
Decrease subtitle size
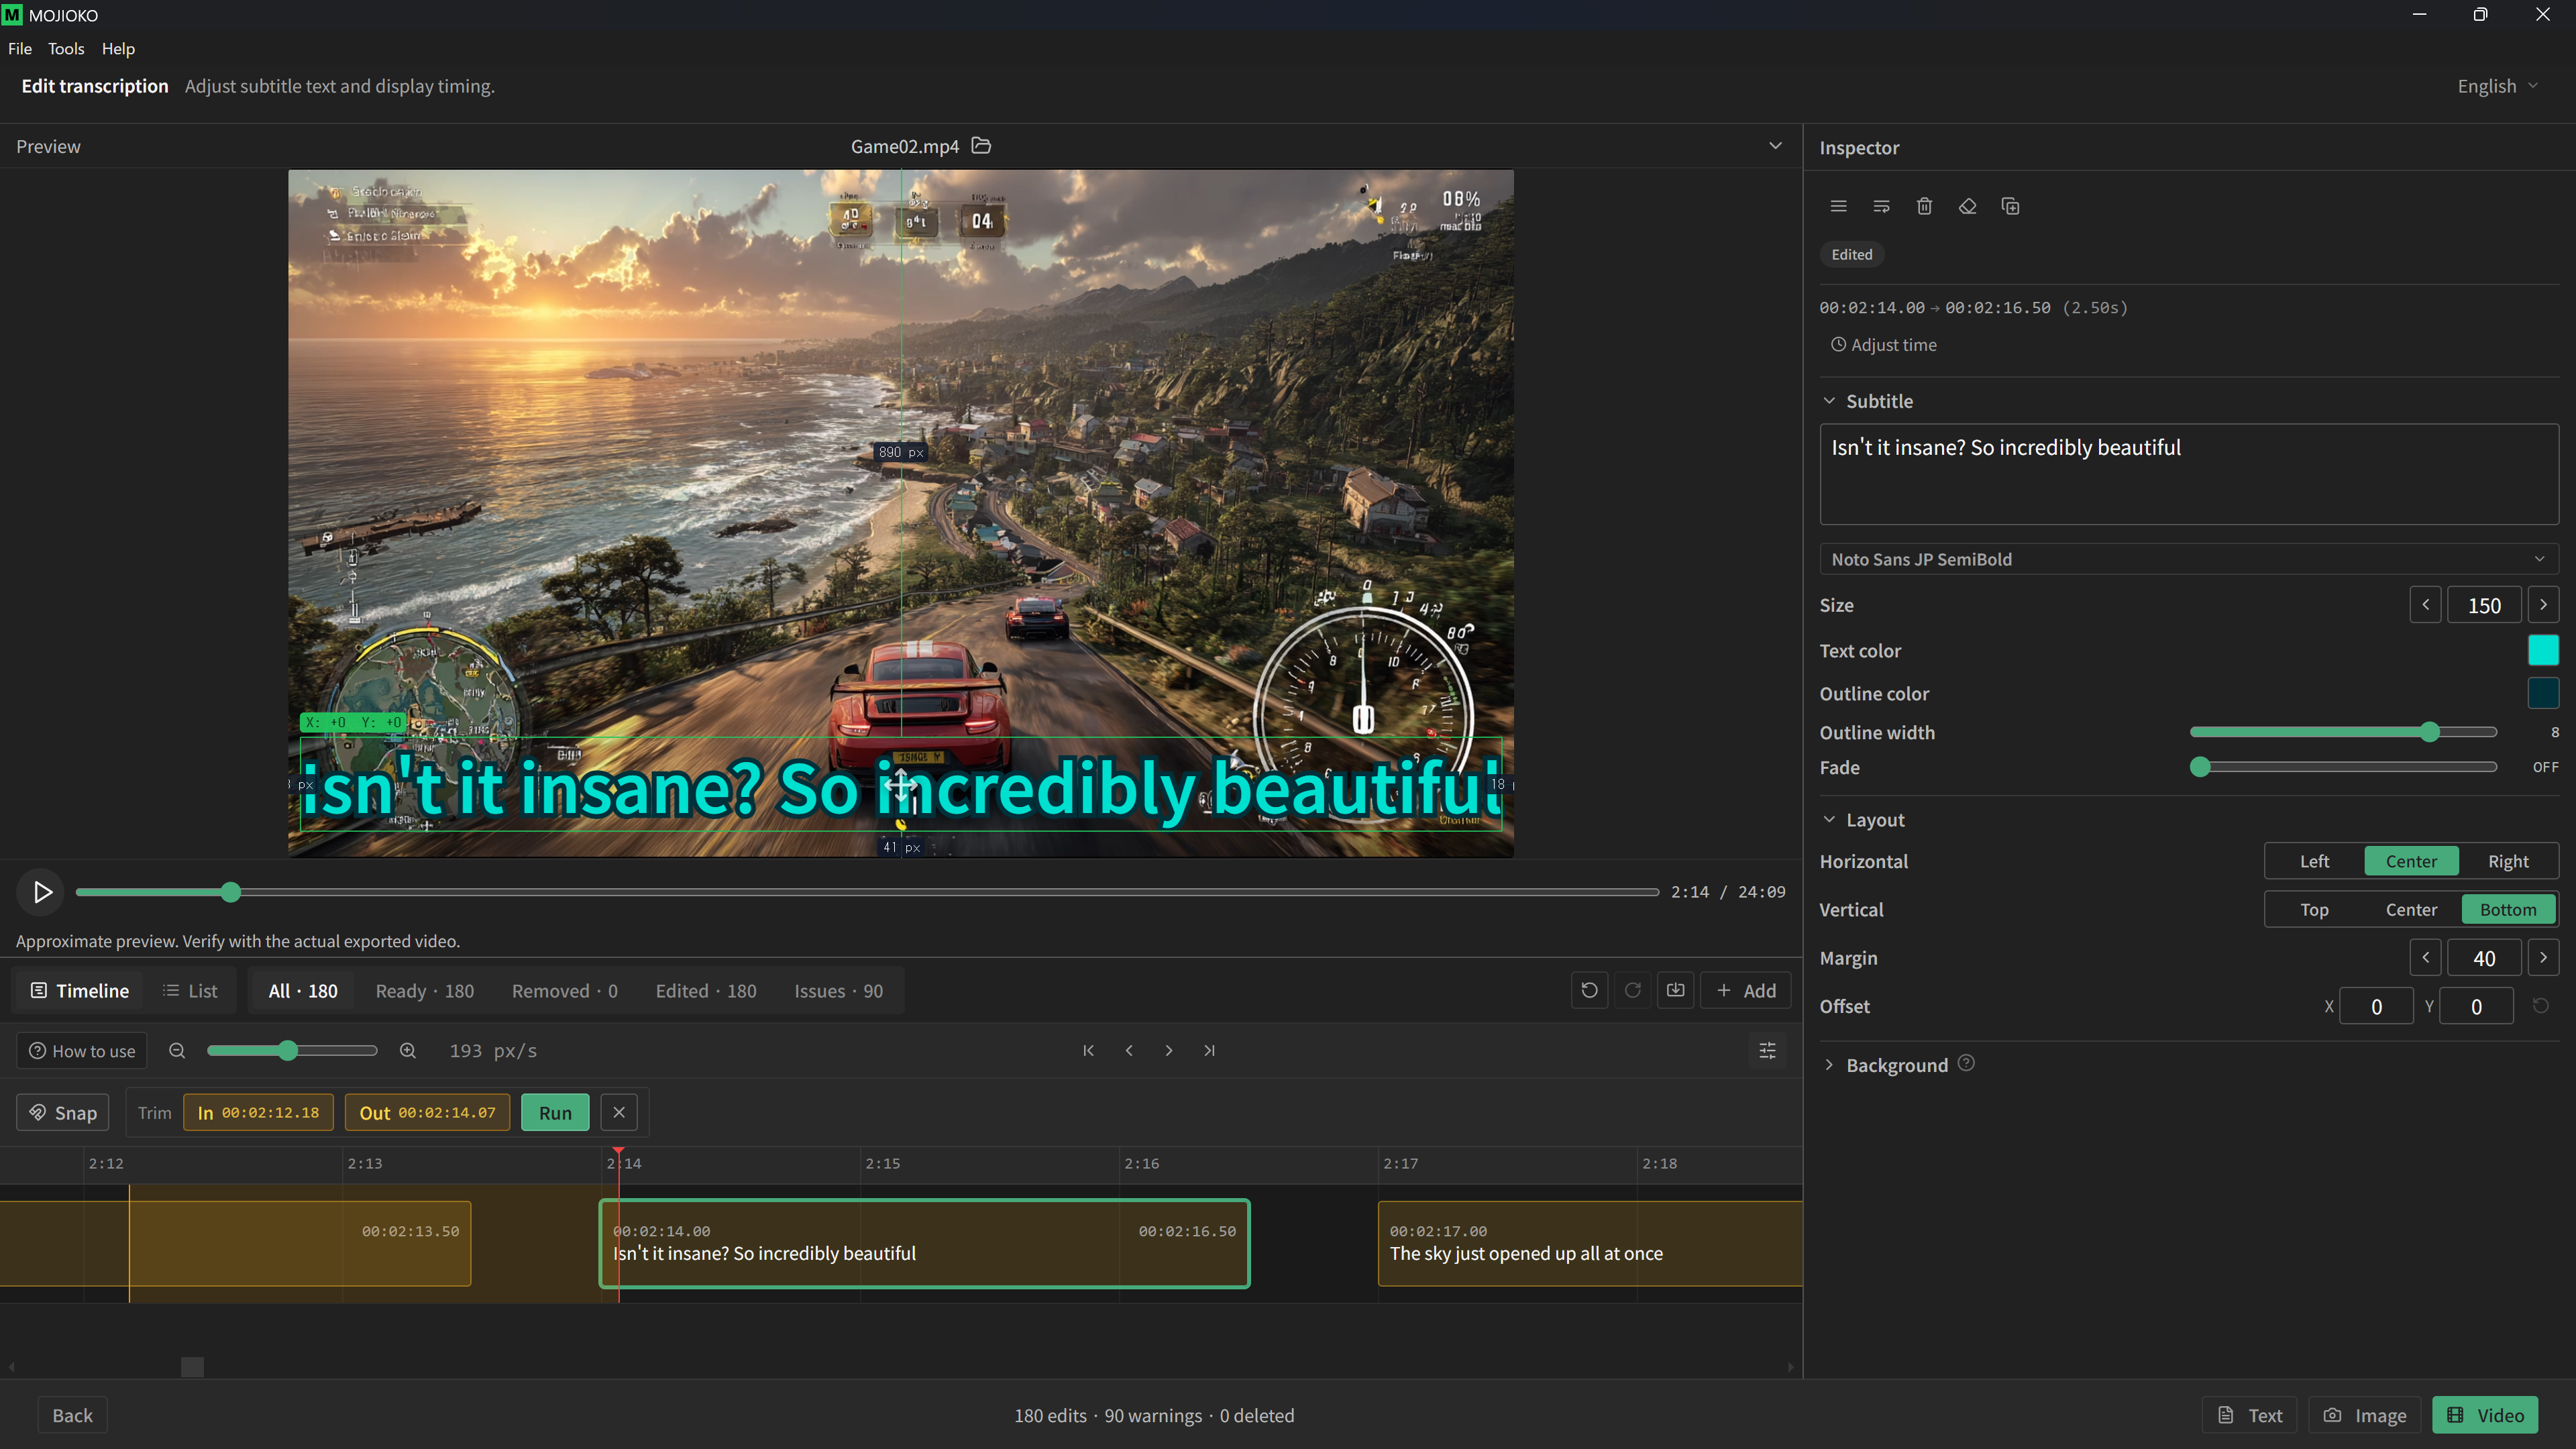click(x=2425, y=604)
